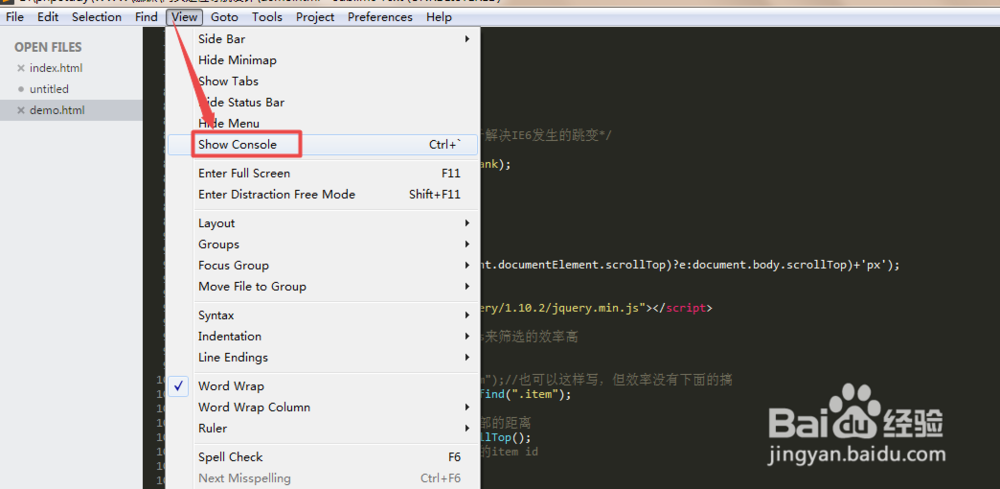The image size is (1000, 489).
Task: Choose Spell Check option
Action: pos(323,456)
